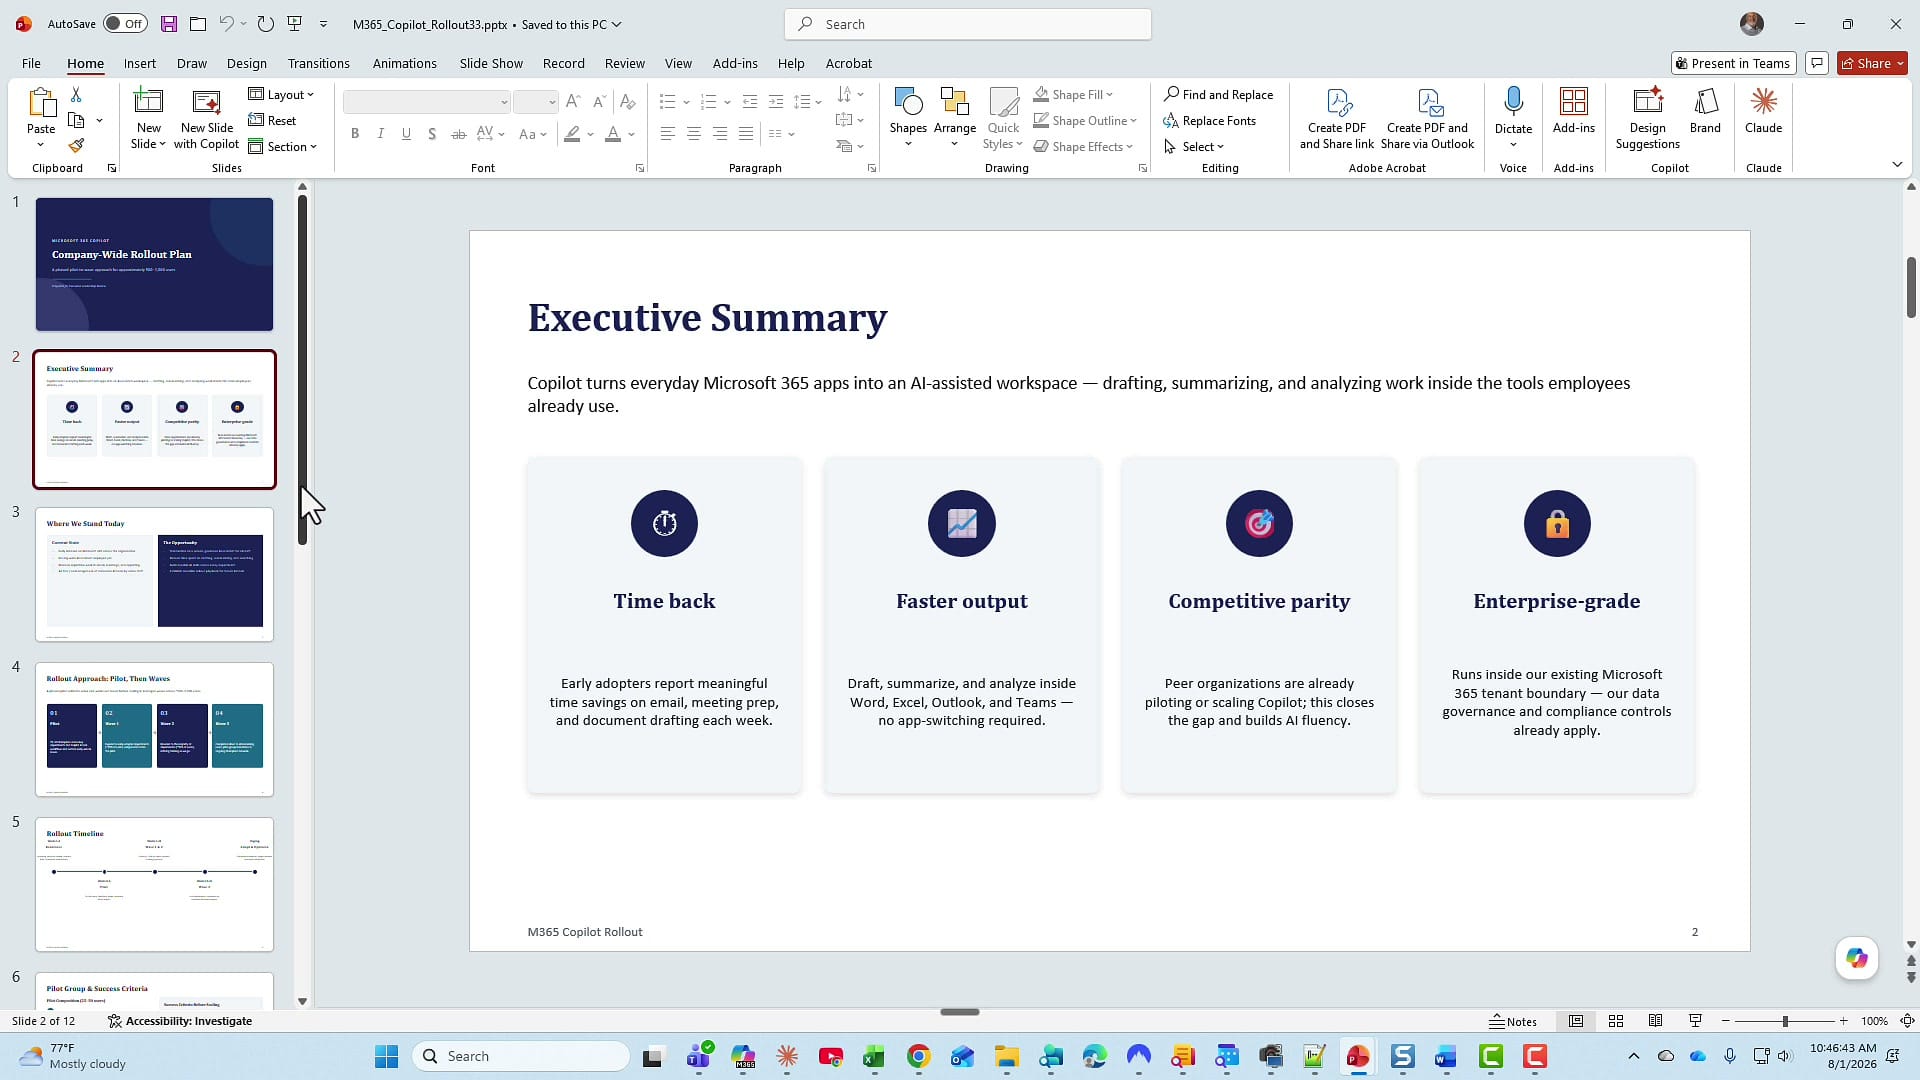Insert a New Slide icon
Viewport: 1920px width, 1080px height.
point(148,101)
